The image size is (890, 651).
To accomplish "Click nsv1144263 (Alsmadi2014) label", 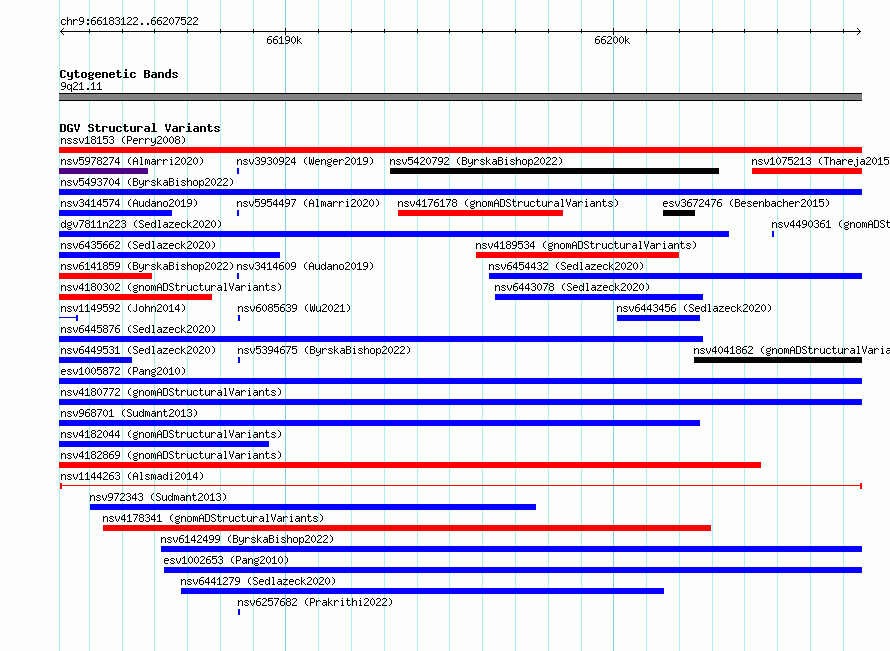I will click(132, 476).
